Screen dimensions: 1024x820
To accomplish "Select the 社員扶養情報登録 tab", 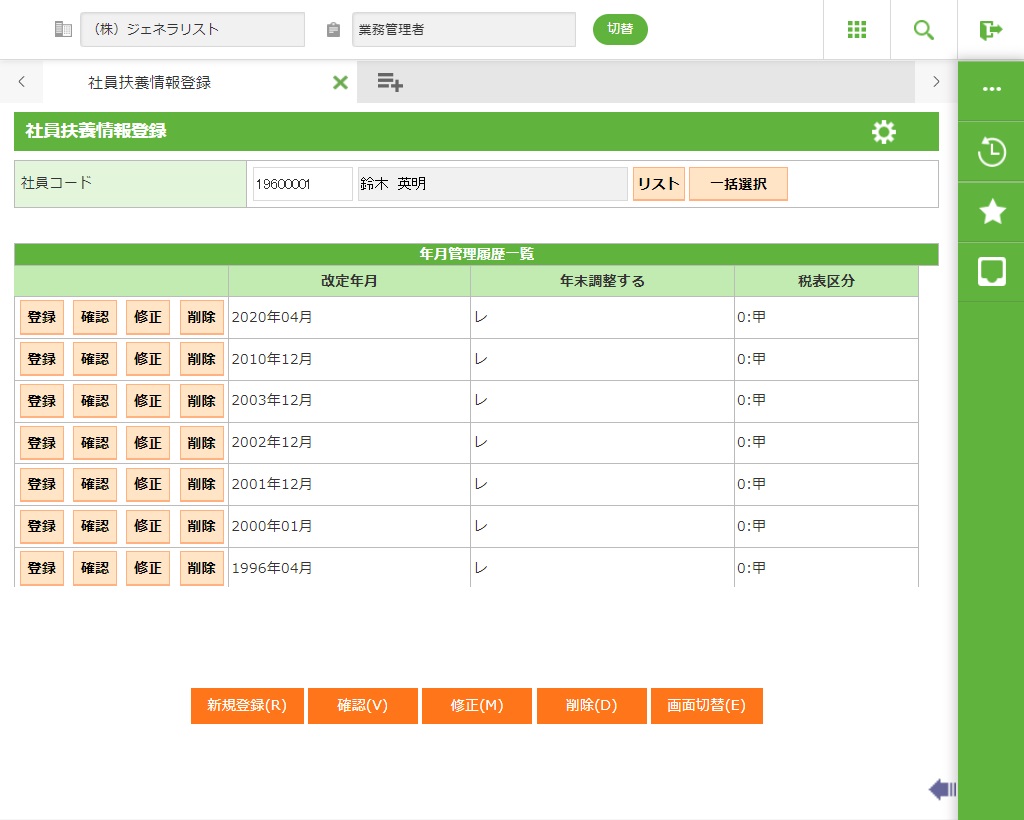I will pyautogui.click(x=150, y=83).
